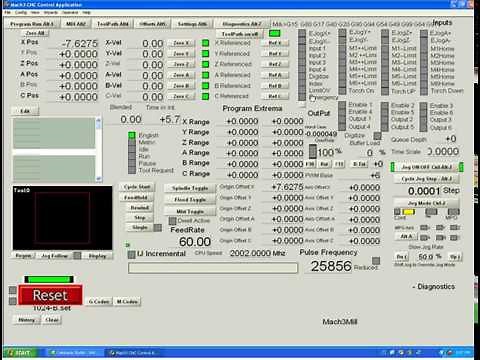Click the ToolPath on/off button
480x360 pixels.
coord(240,34)
